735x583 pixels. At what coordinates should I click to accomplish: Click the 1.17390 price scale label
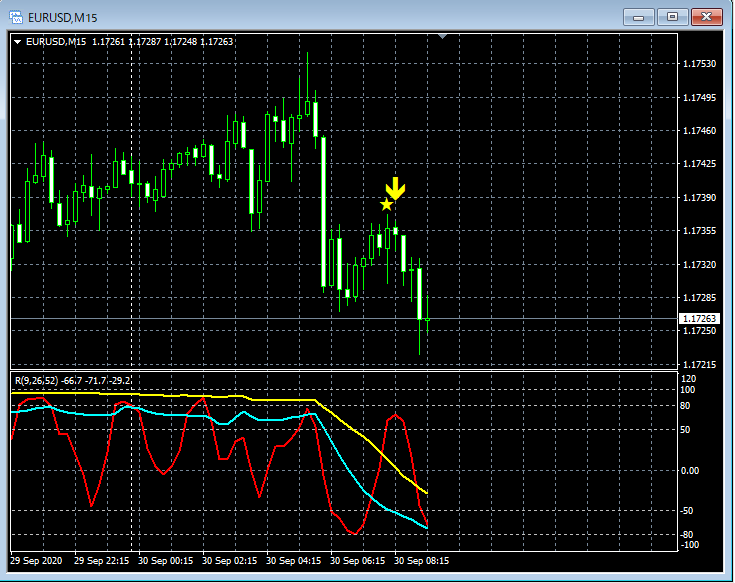699,197
